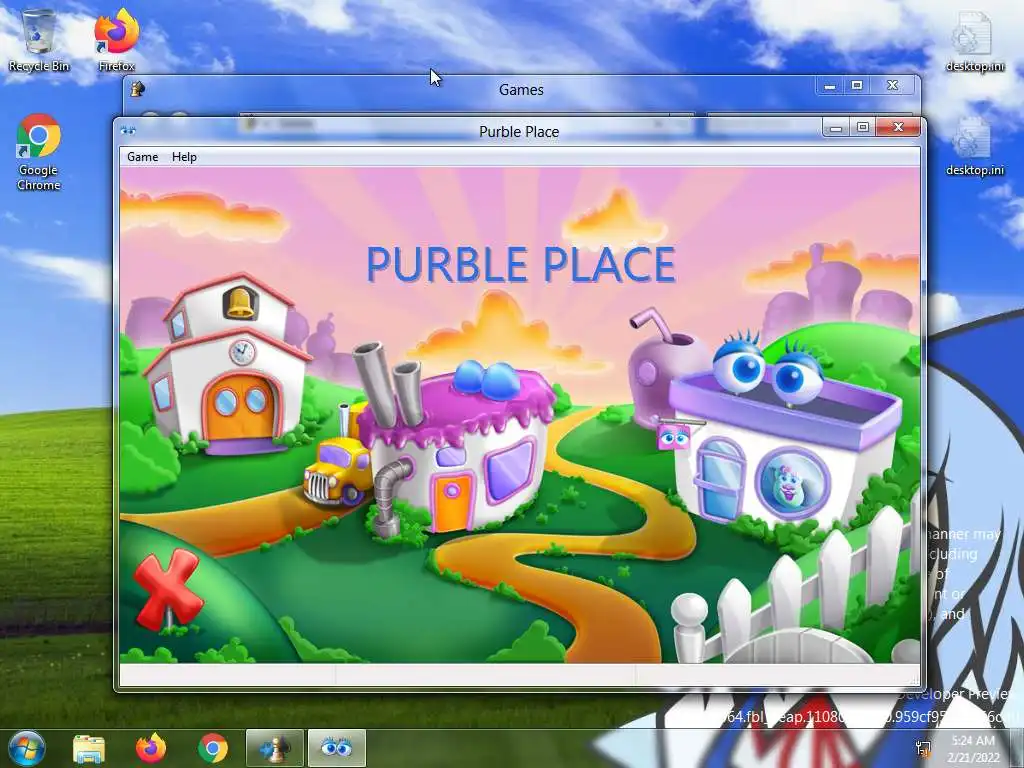
Task: Switch to the Purble Place taskbar button
Action: 337,749
